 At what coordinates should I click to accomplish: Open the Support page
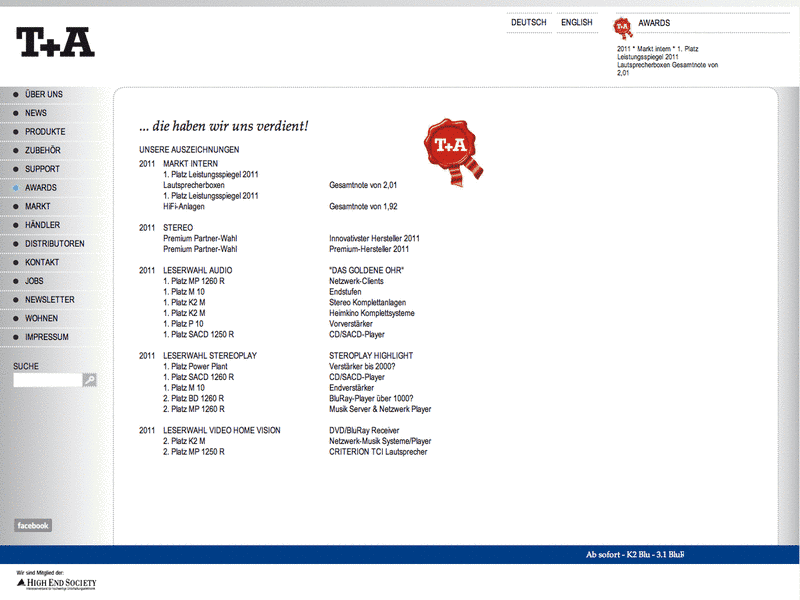[42, 169]
